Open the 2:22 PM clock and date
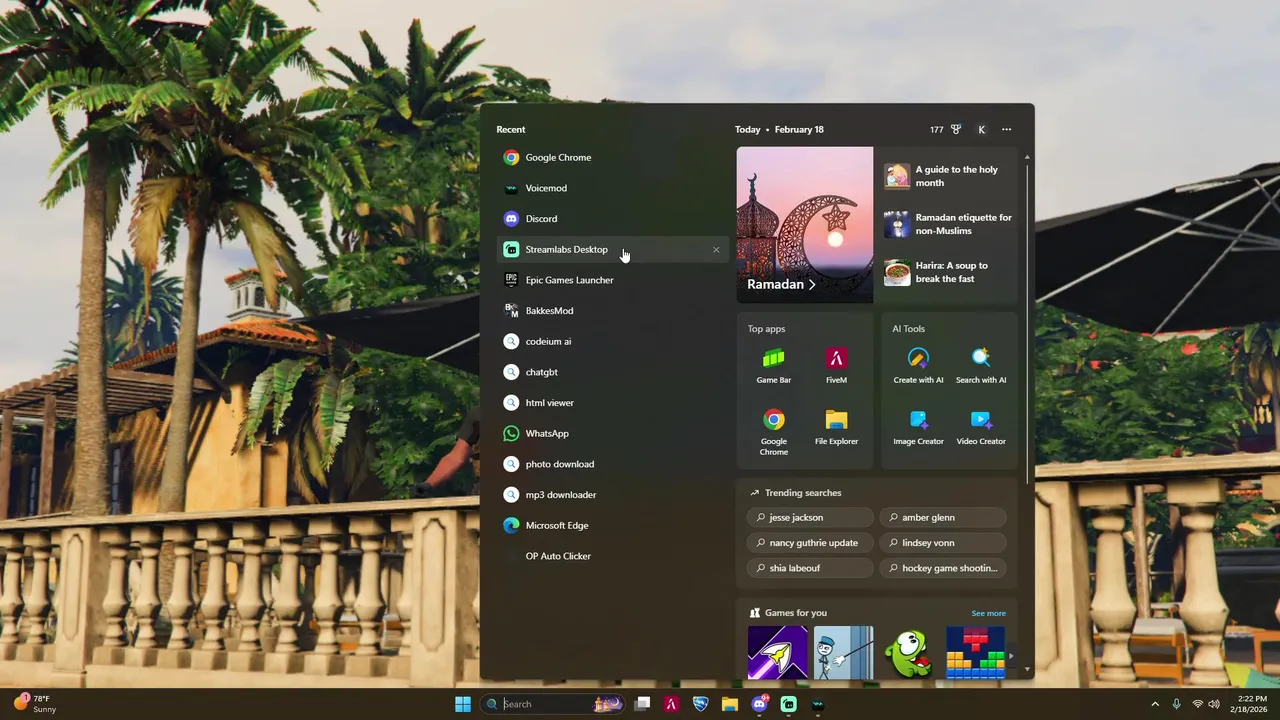The width and height of the screenshot is (1280, 720). coord(1250,704)
